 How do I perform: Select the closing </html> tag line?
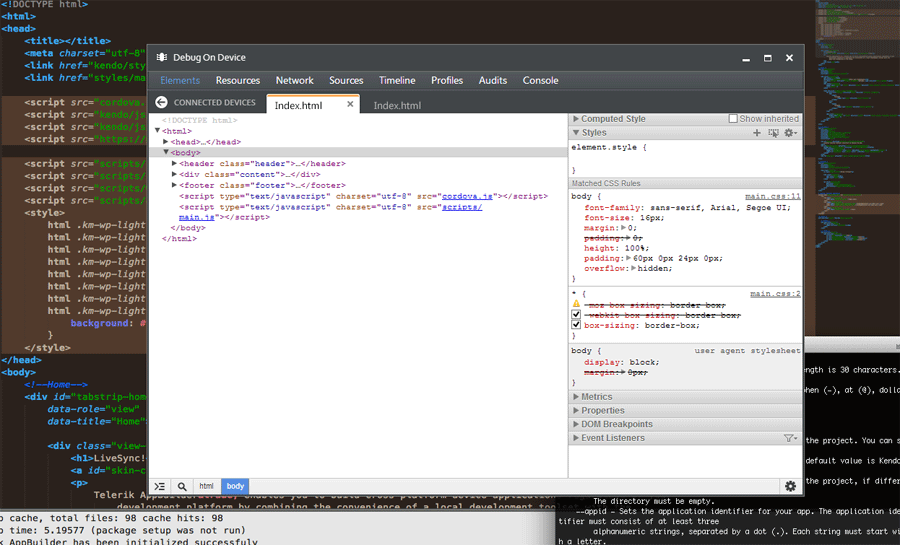(179, 239)
